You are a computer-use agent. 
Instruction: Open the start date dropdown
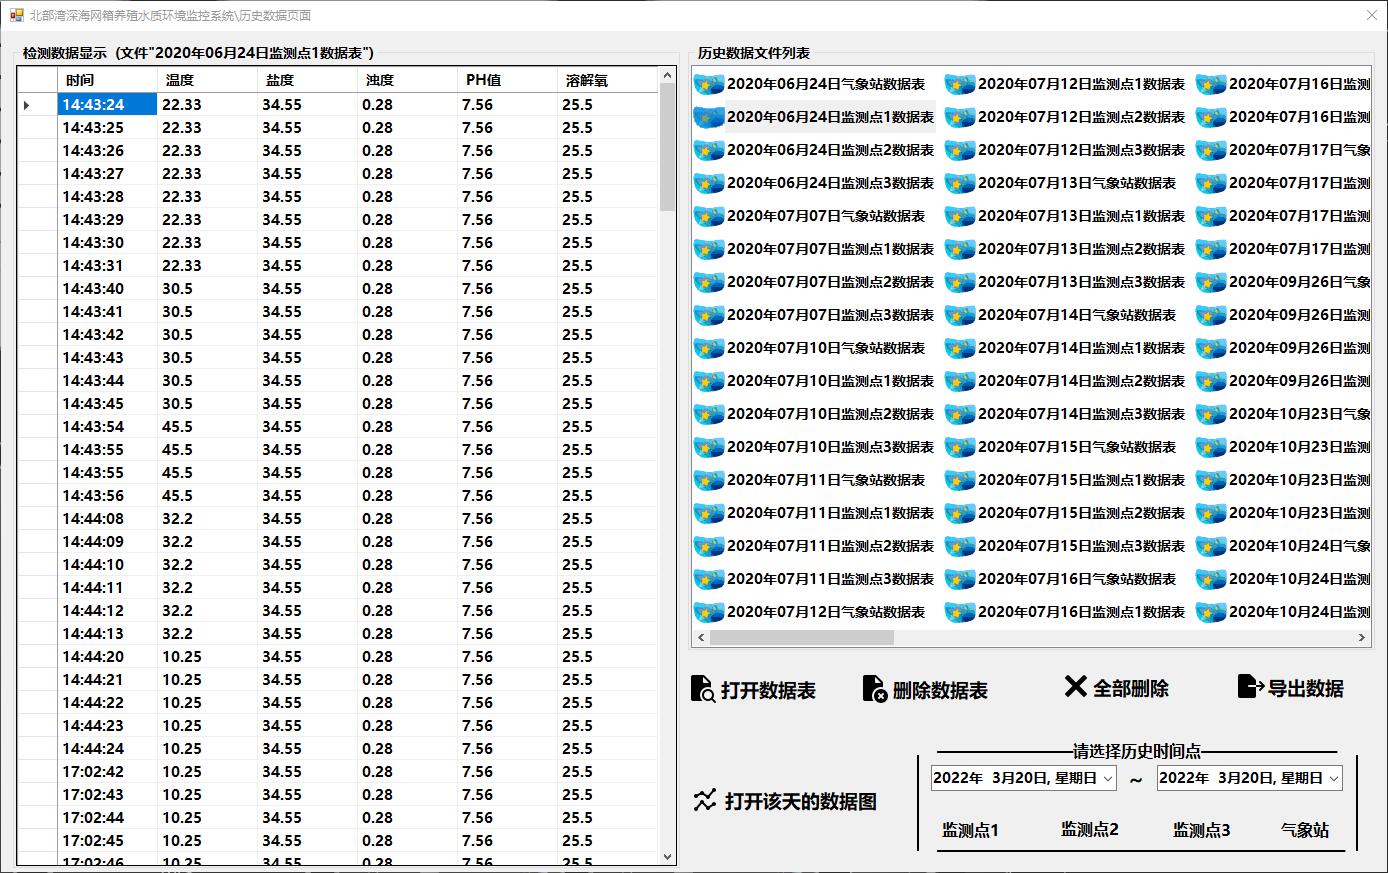pyautogui.click(x=1108, y=779)
